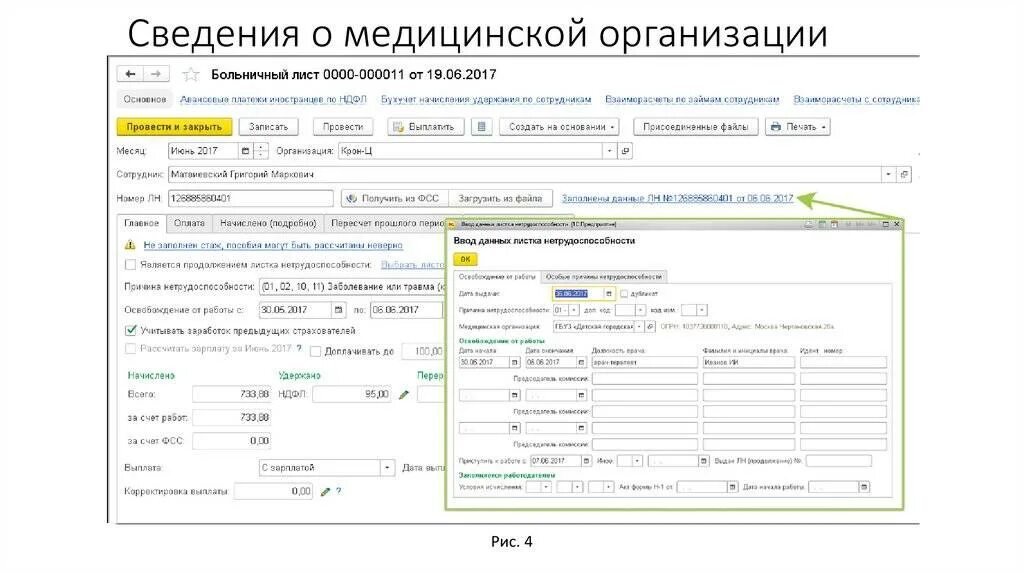Expand the Медицинская организация dropdown
Screen dimensions: 1024x574
point(639,326)
